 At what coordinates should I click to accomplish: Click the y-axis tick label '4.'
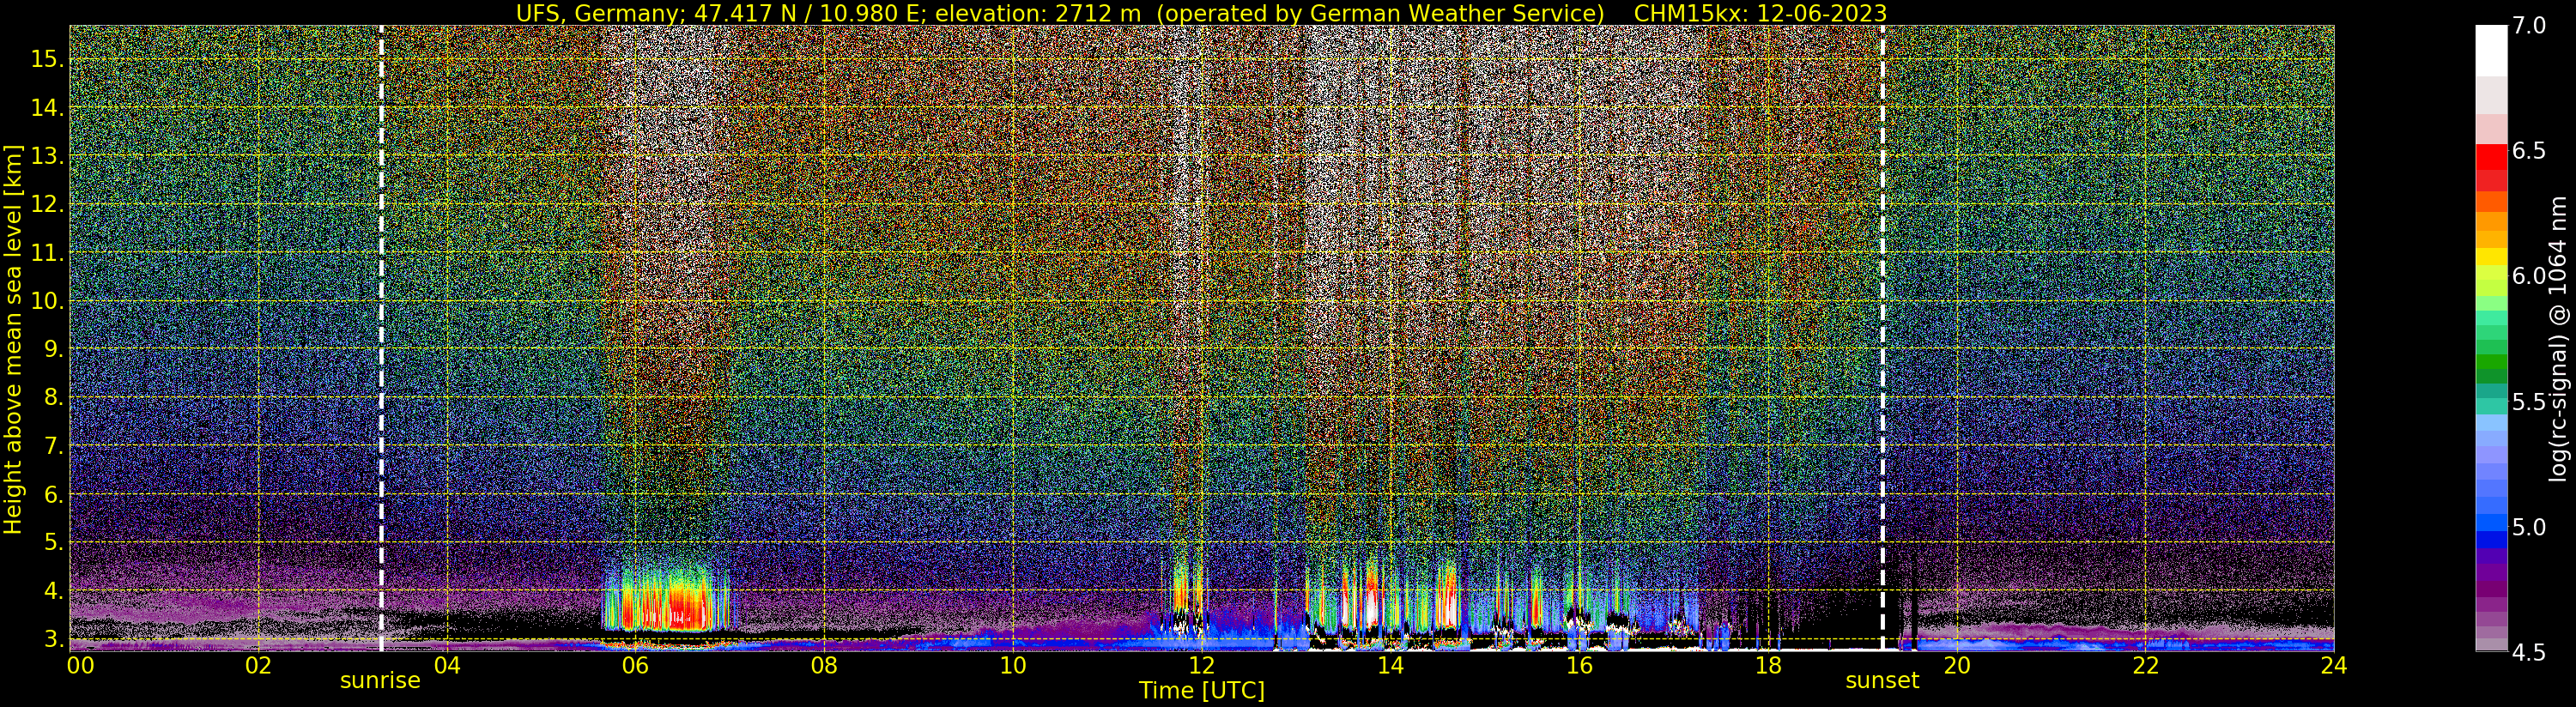point(53,591)
